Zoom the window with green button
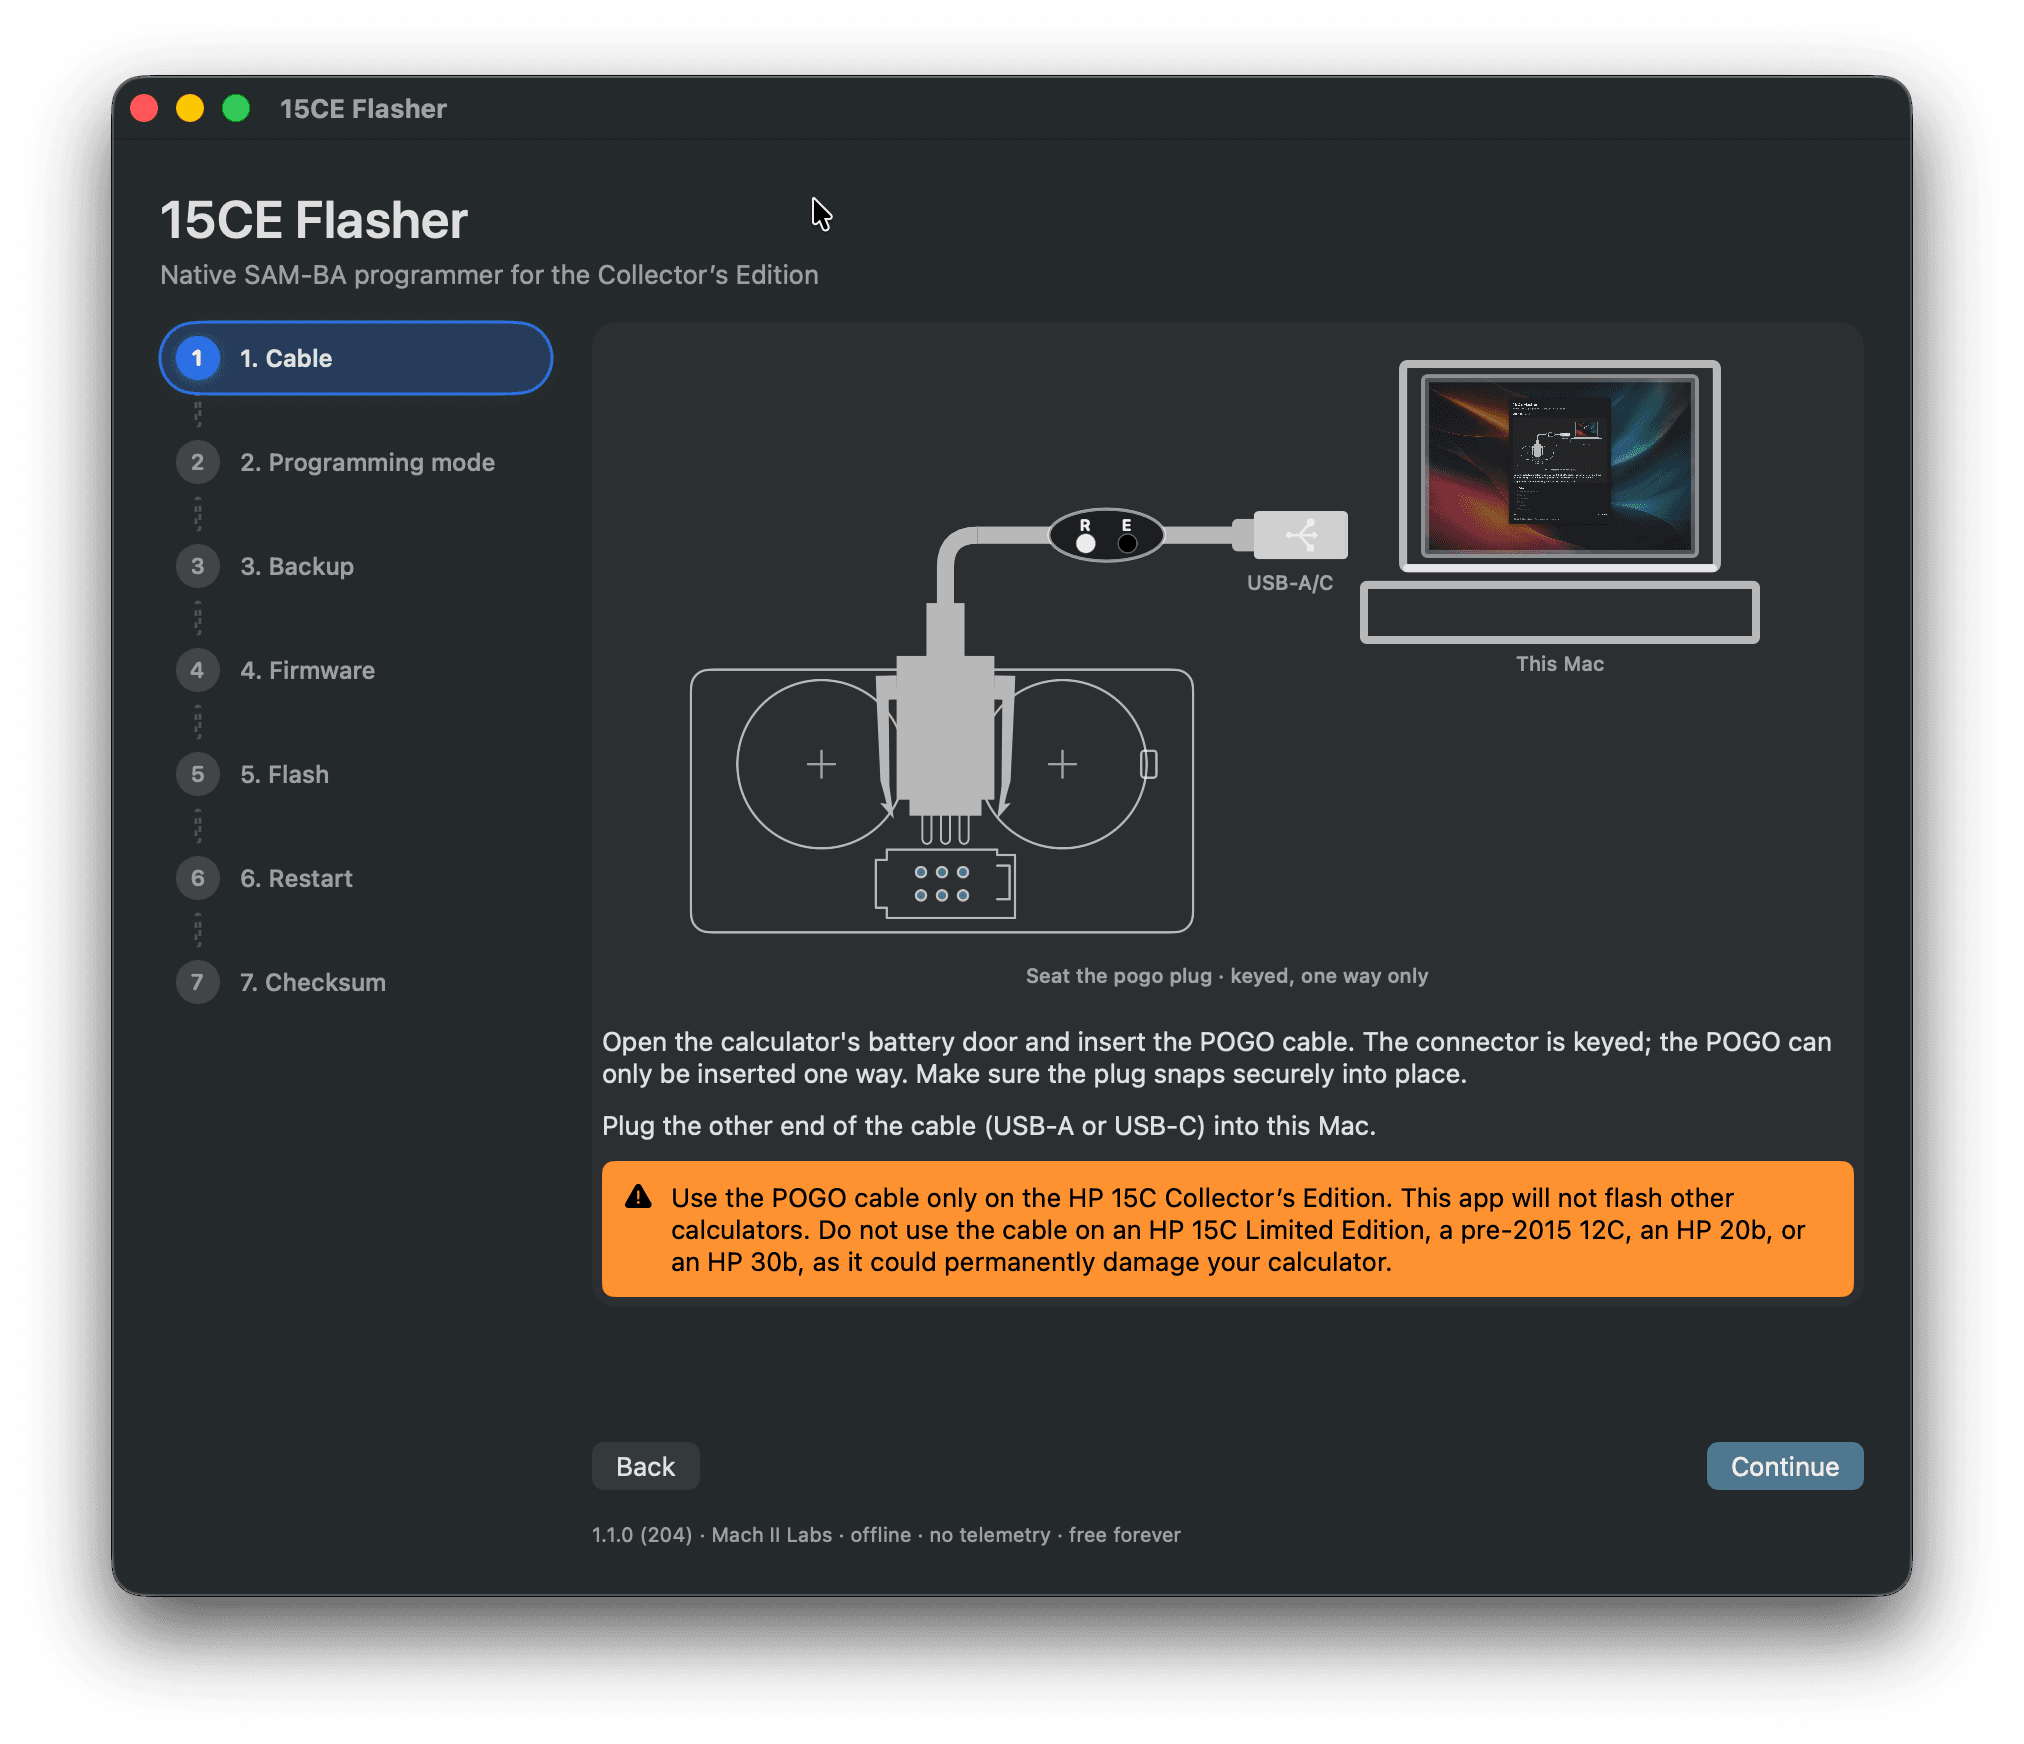Viewport: 2024px width, 1744px height. 236,108
